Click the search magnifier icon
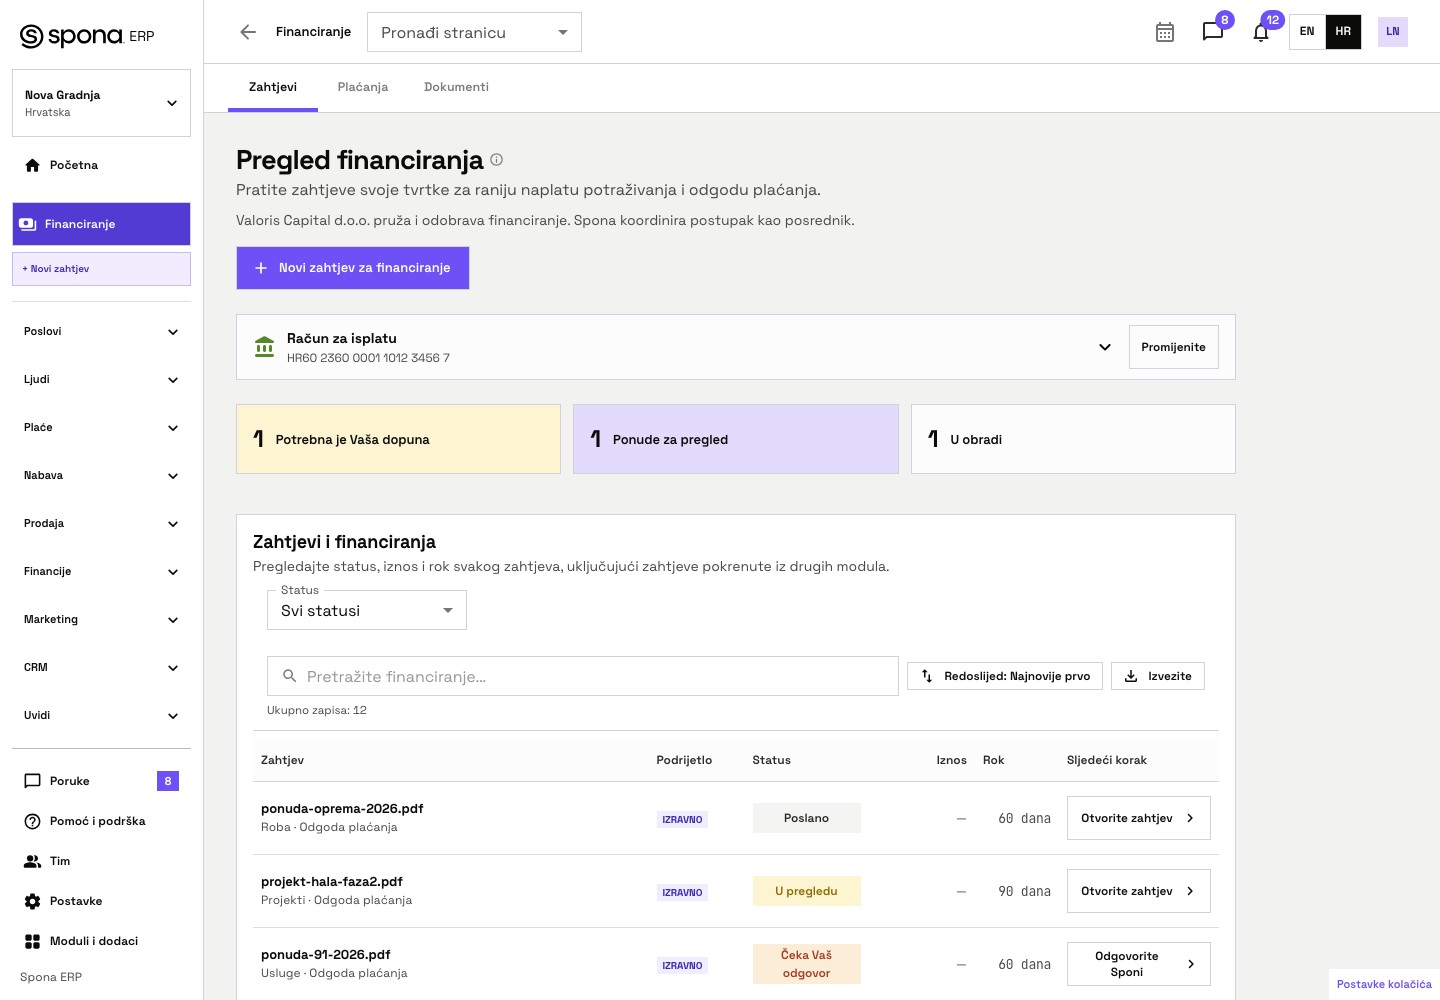 pyautogui.click(x=290, y=676)
